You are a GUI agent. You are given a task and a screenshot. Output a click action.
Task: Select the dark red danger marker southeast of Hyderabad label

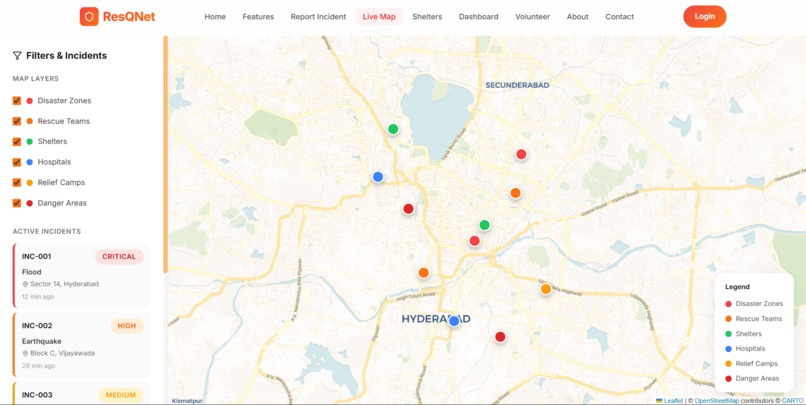[500, 337]
